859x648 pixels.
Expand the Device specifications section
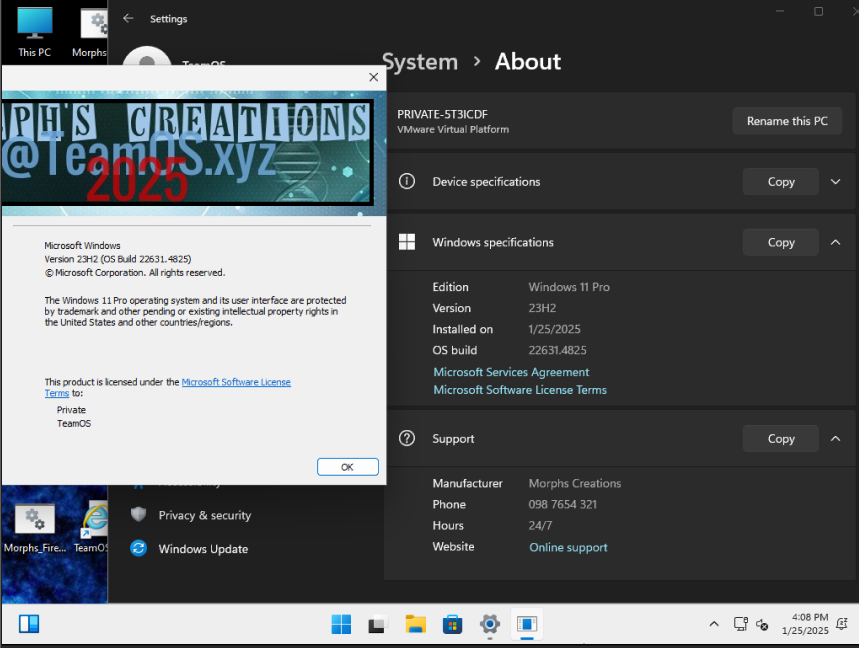835,181
